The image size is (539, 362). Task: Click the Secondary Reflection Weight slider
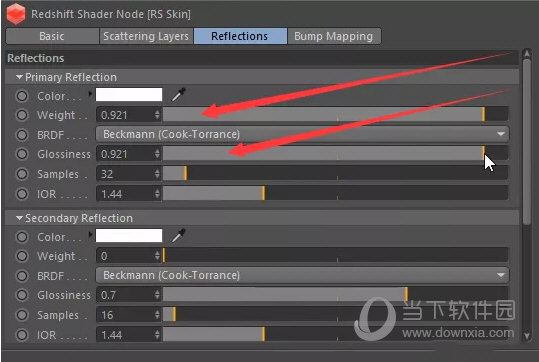pos(336,255)
